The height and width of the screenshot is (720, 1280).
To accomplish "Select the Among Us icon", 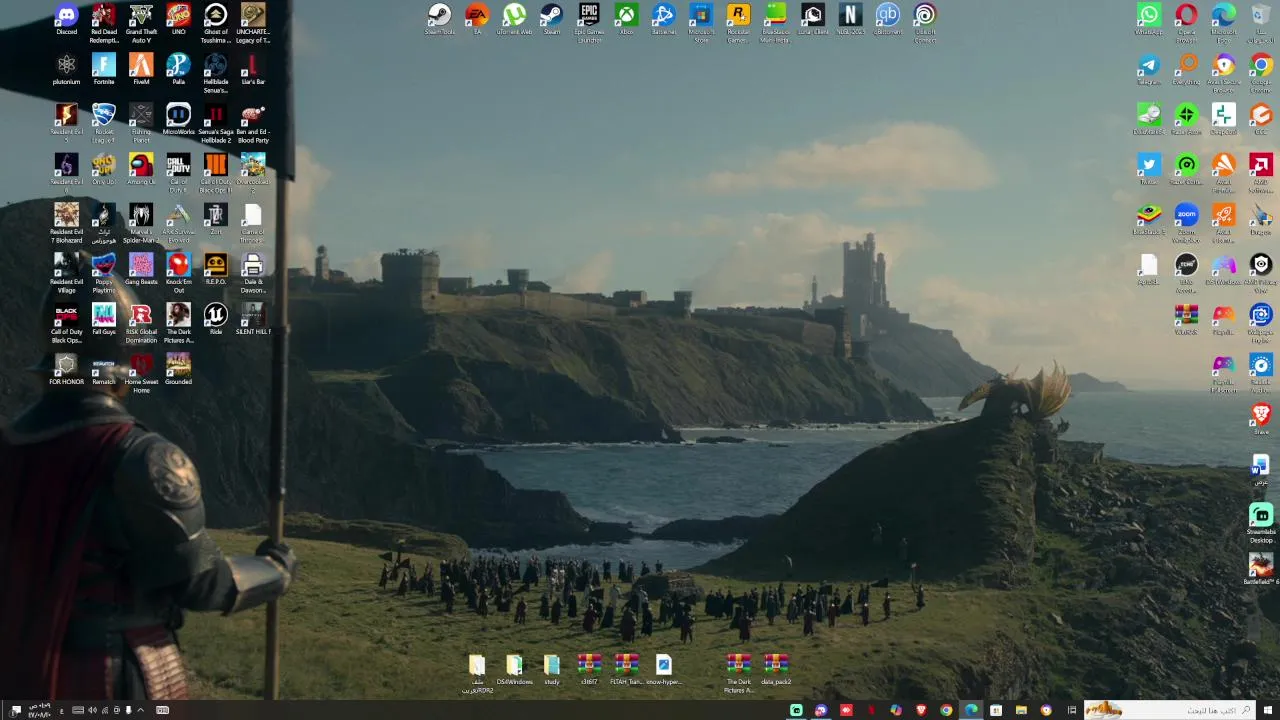I will coord(141,170).
